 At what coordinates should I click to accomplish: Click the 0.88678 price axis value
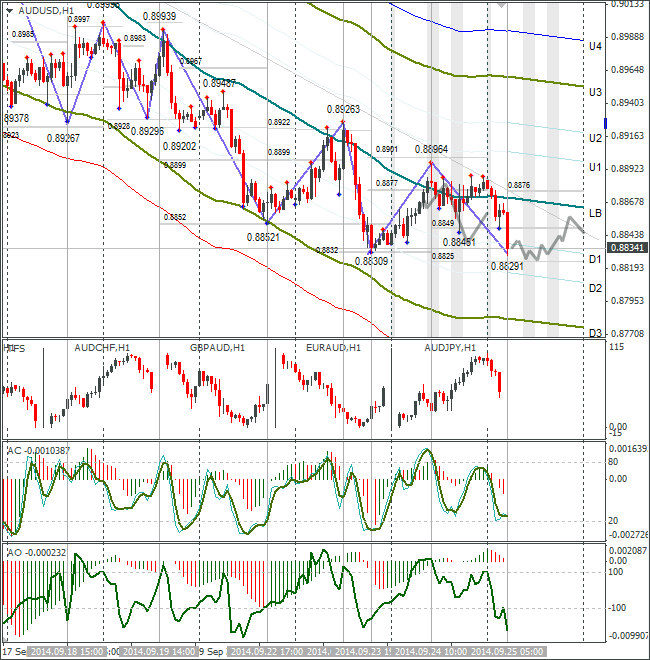click(628, 202)
